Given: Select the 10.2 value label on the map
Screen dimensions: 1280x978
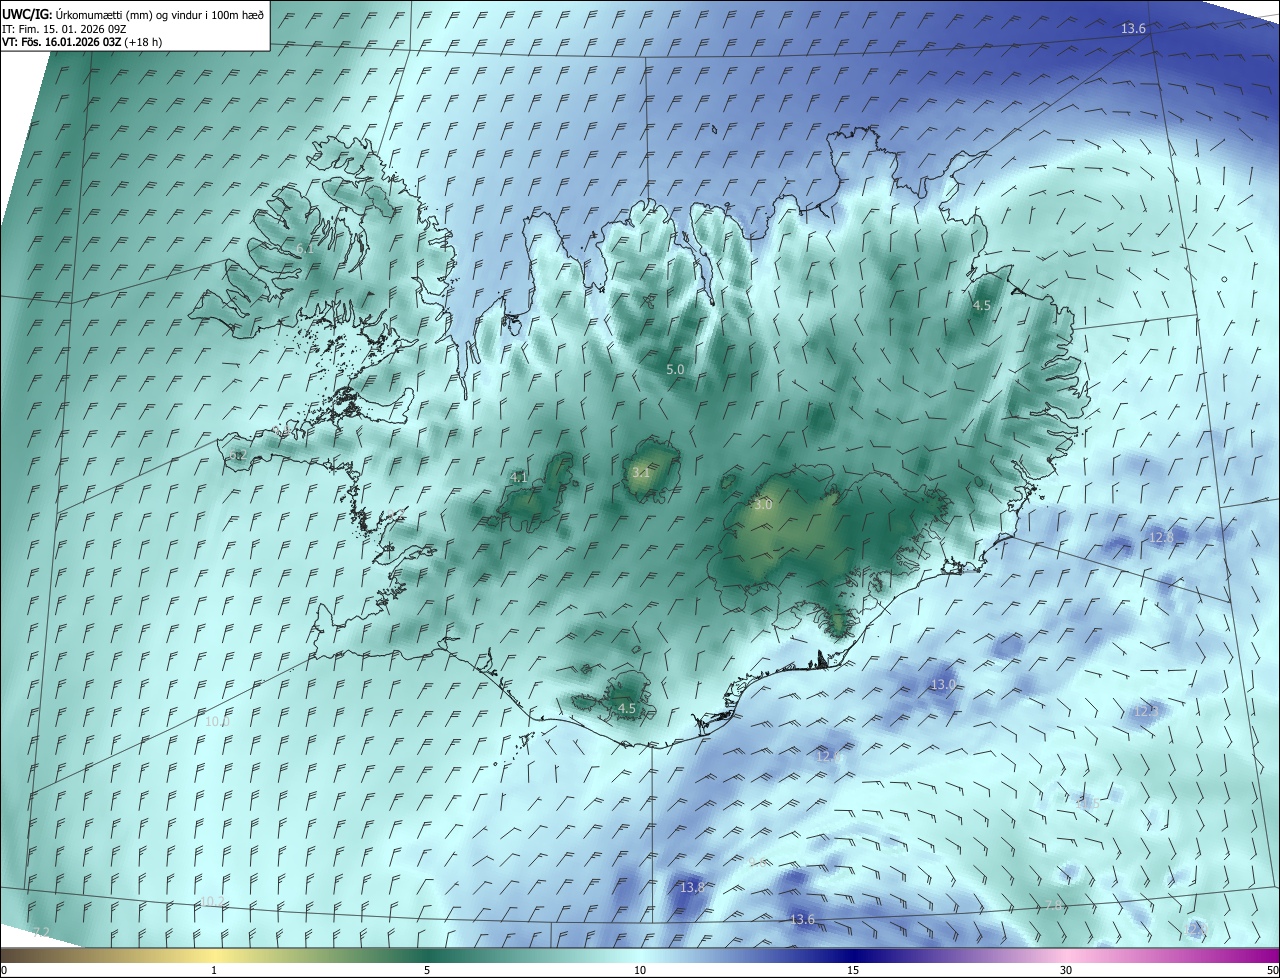Looking at the screenshot, I should pos(211,902).
